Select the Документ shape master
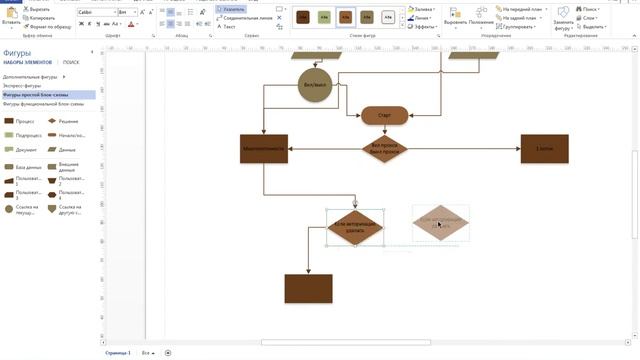640x360 pixels. [20, 150]
